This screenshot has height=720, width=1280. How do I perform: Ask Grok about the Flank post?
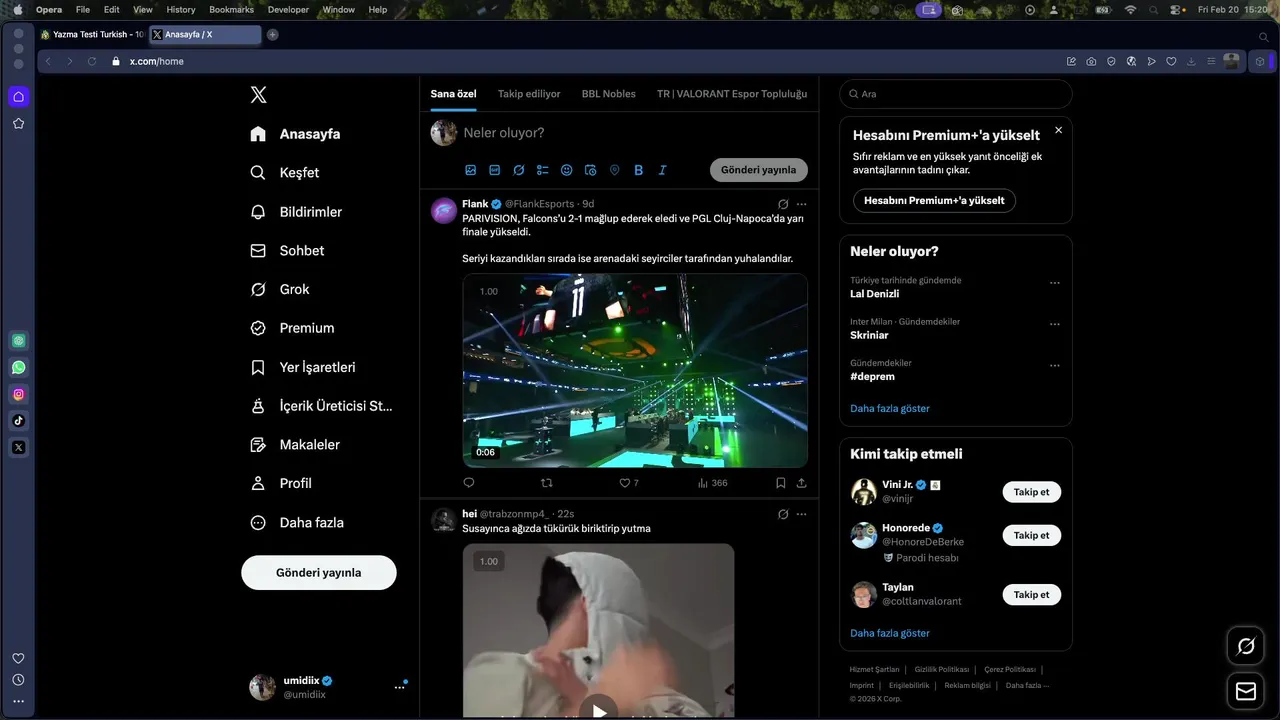(x=783, y=204)
